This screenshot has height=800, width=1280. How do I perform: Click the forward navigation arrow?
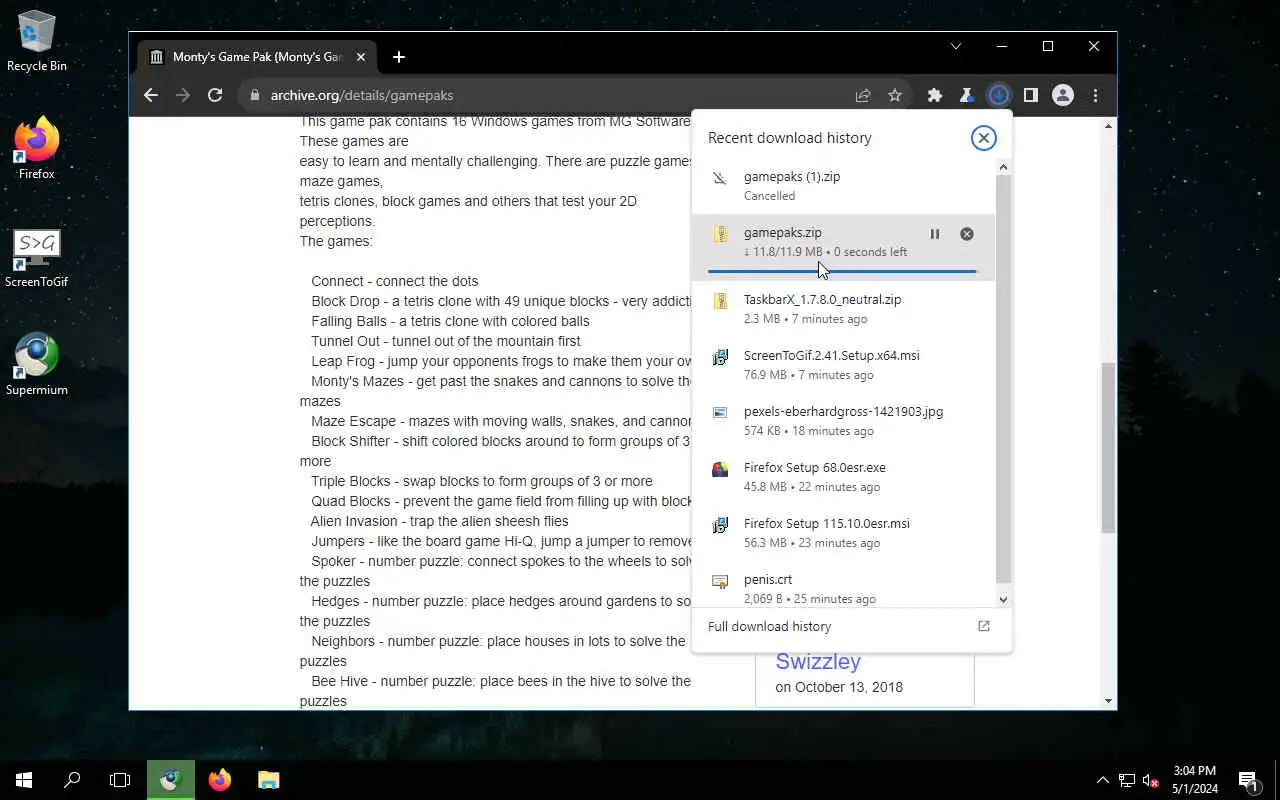point(183,95)
